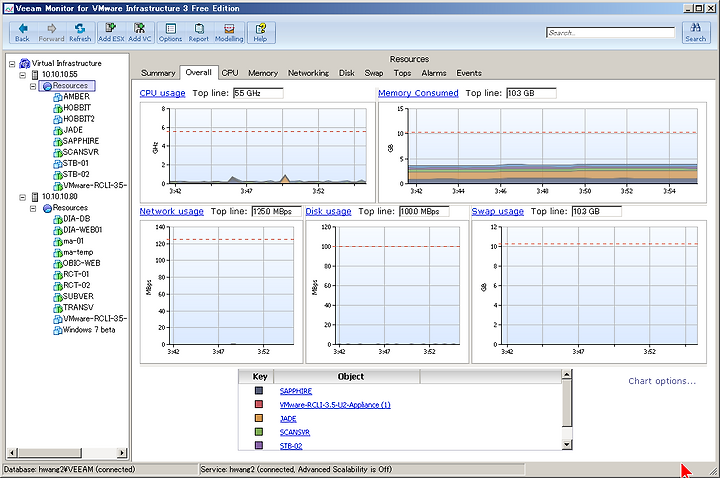Viewport: 720px width, 478px height.
Task: Click the SAPPHIRE link in the legend
Action: click(296, 391)
